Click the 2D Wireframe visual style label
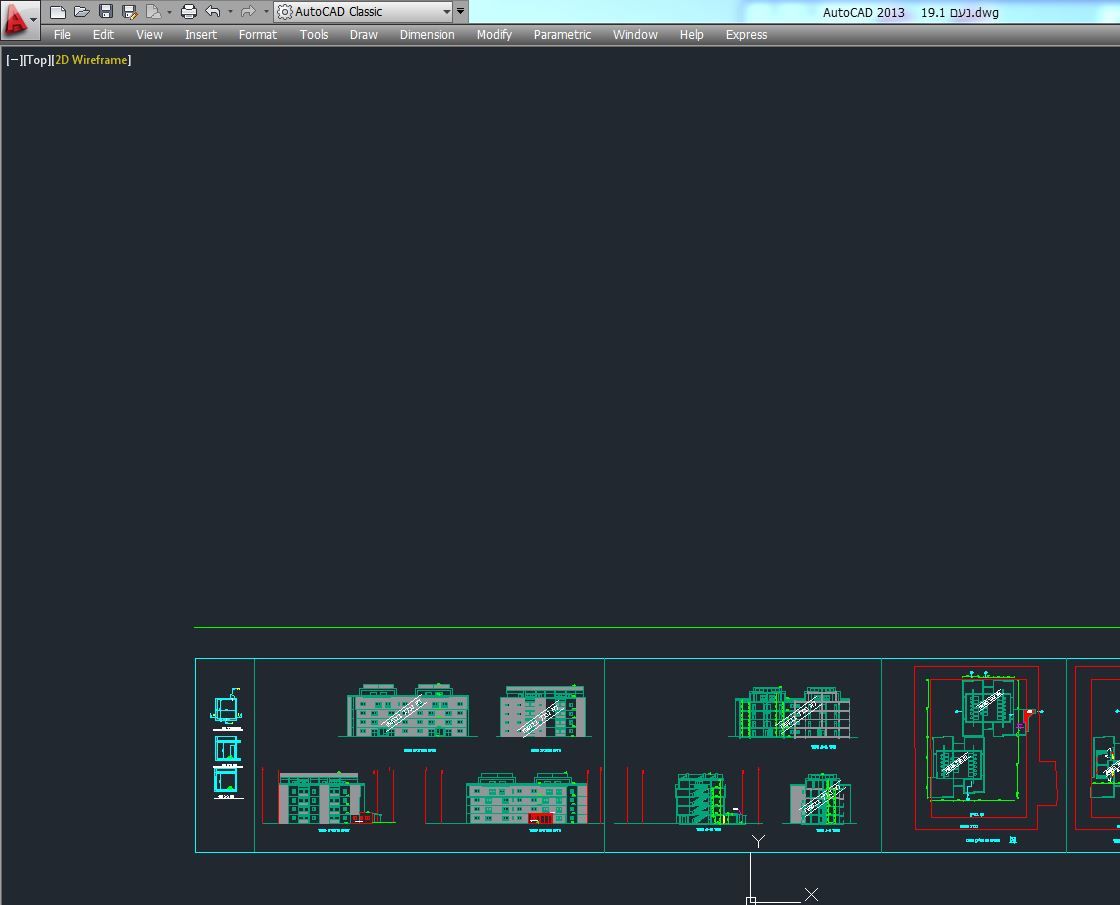 91,60
